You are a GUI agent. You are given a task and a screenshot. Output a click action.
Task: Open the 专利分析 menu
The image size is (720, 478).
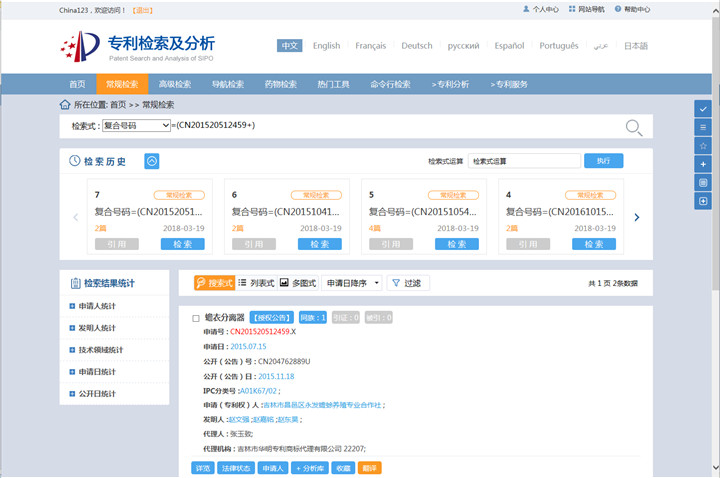[450, 84]
